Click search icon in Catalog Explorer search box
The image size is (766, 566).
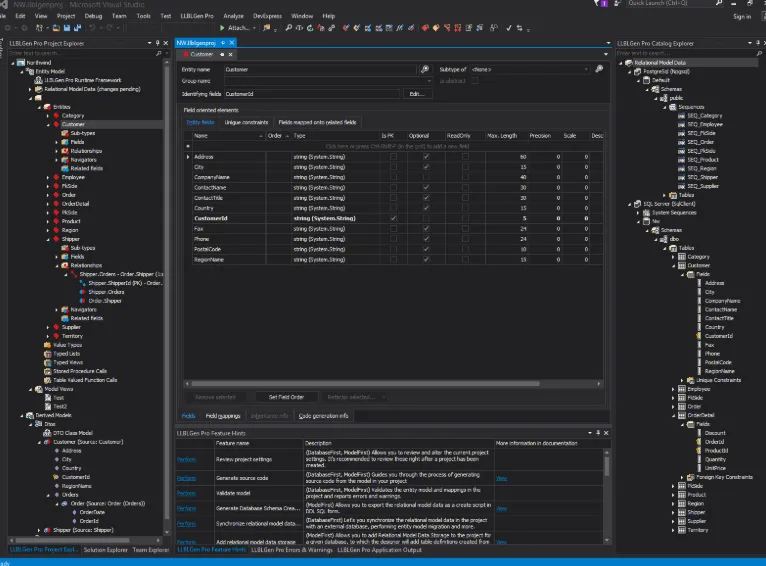pyautogui.click(x=759, y=53)
